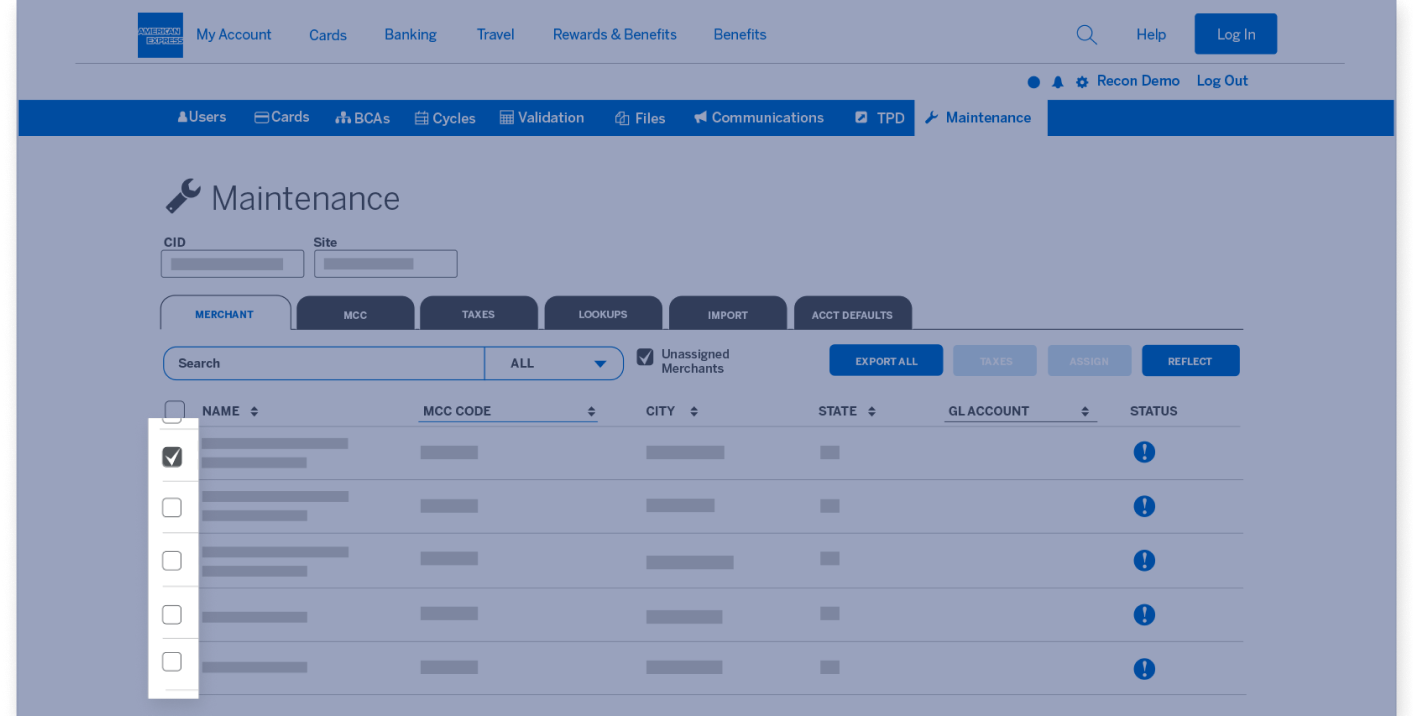Screen dimensions: 1413x716
Task: Open the ALL filter dropdown
Action: [554, 363]
